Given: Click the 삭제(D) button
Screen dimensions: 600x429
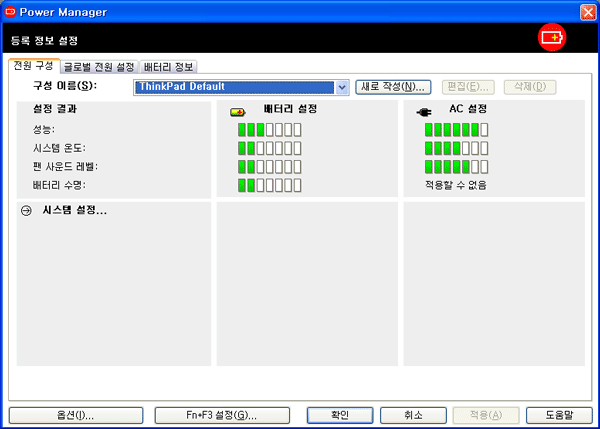Looking at the screenshot, I should 530,87.
